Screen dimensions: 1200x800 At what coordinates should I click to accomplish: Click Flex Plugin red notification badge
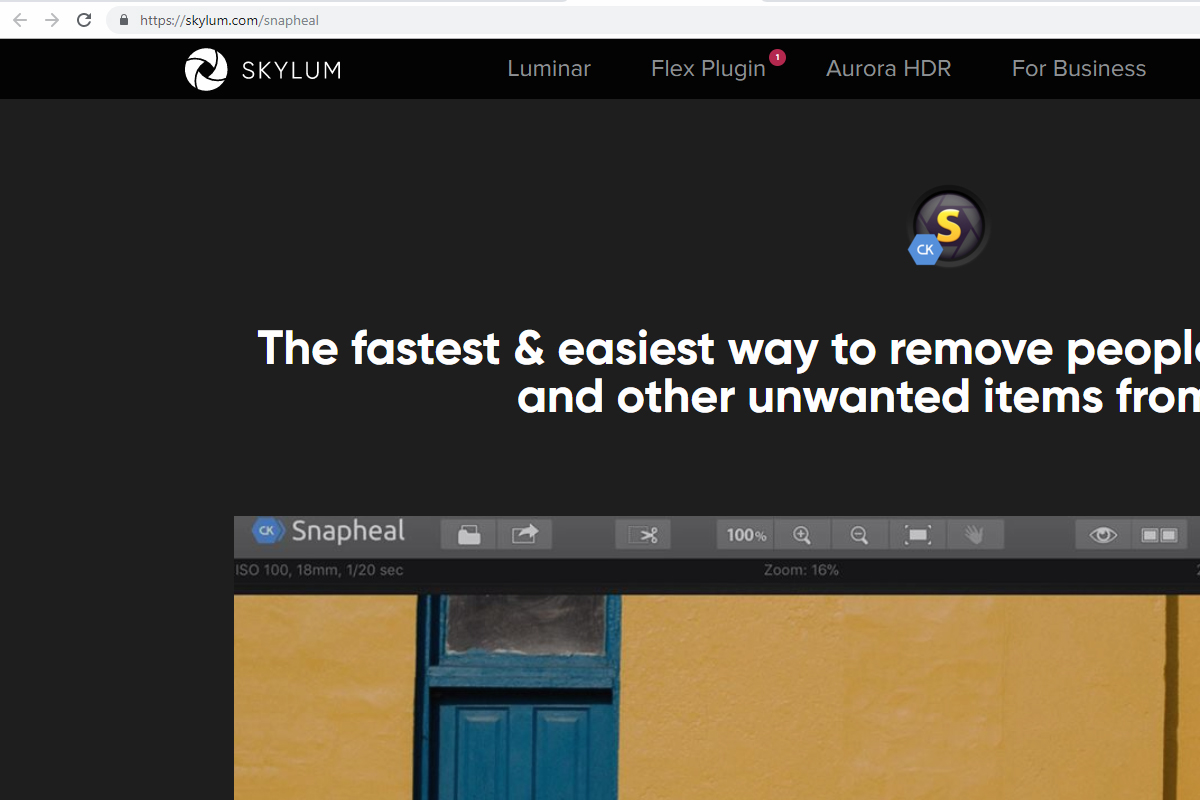(777, 57)
